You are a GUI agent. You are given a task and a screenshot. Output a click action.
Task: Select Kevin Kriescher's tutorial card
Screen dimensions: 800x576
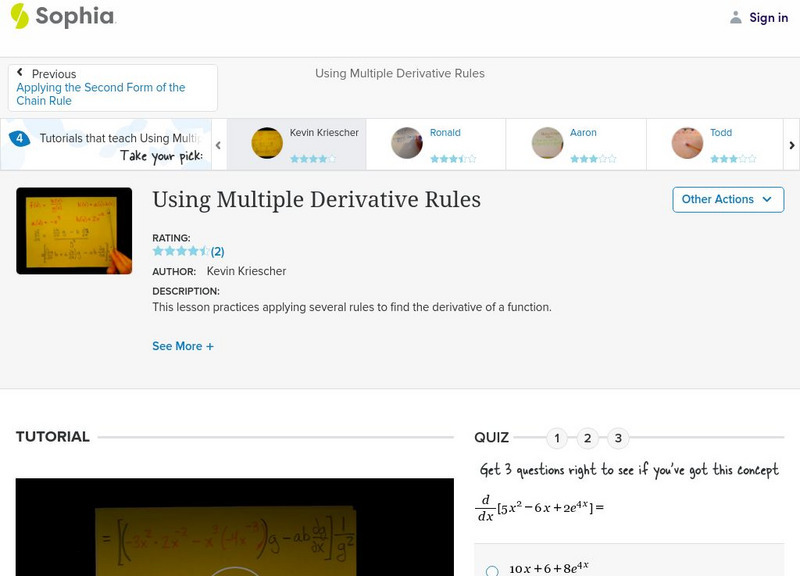click(x=295, y=143)
